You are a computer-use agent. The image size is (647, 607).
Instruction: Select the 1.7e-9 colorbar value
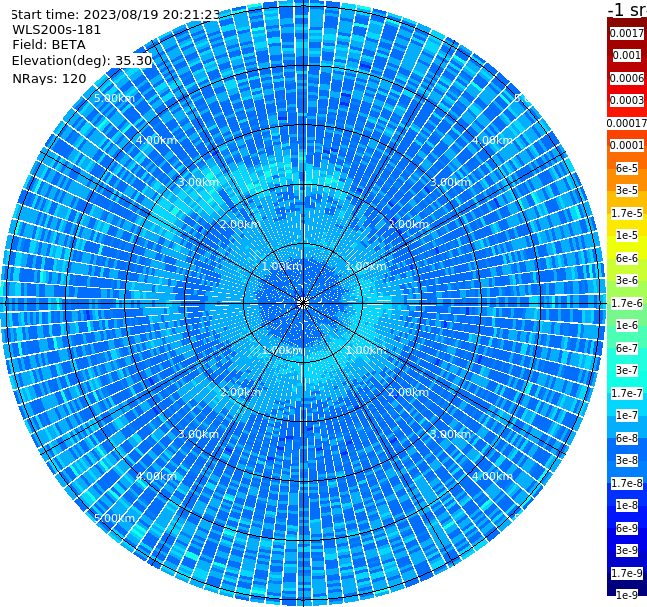point(627,573)
